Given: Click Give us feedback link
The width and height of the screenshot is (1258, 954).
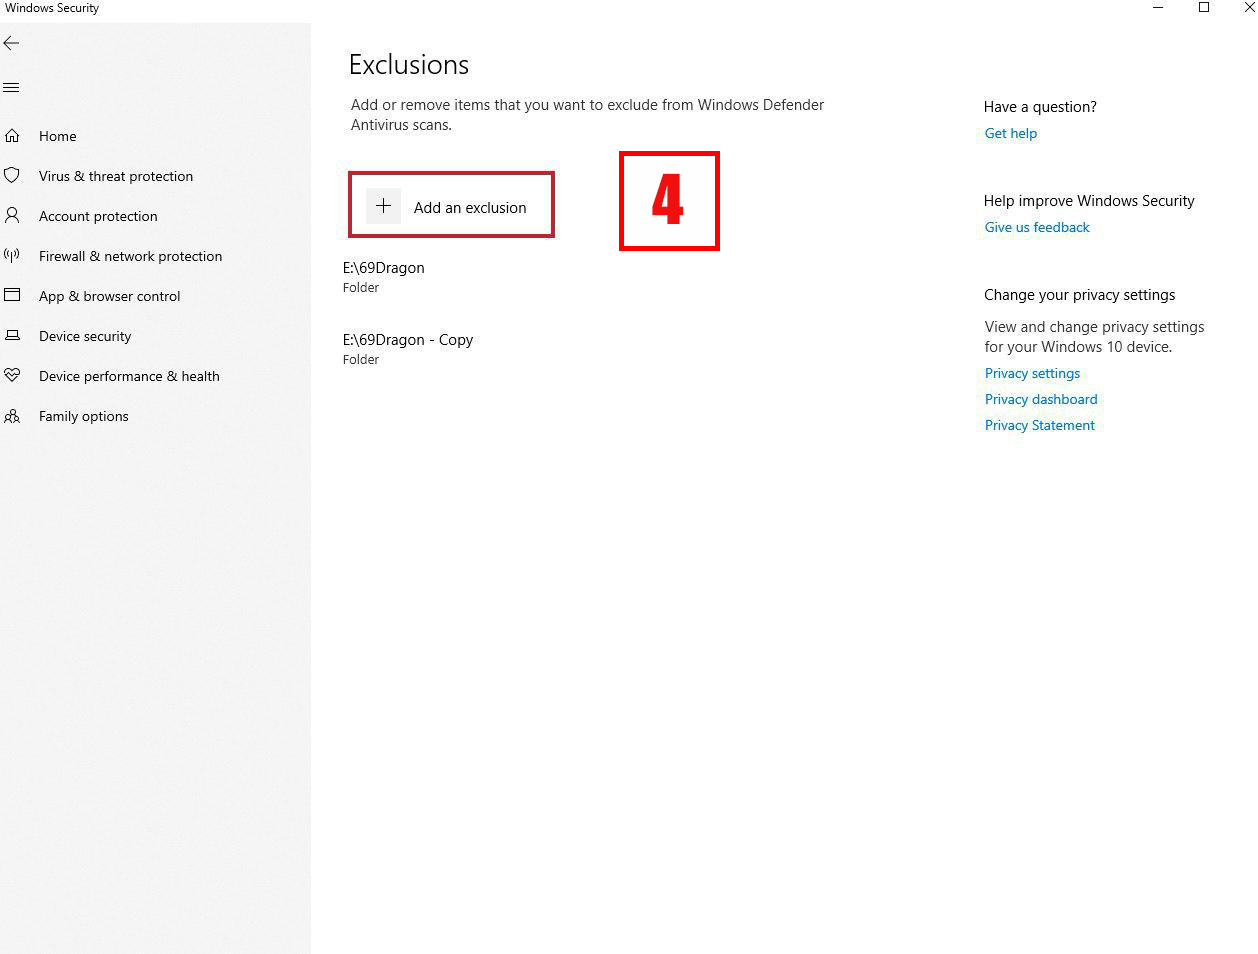Looking at the screenshot, I should click(x=1037, y=227).
